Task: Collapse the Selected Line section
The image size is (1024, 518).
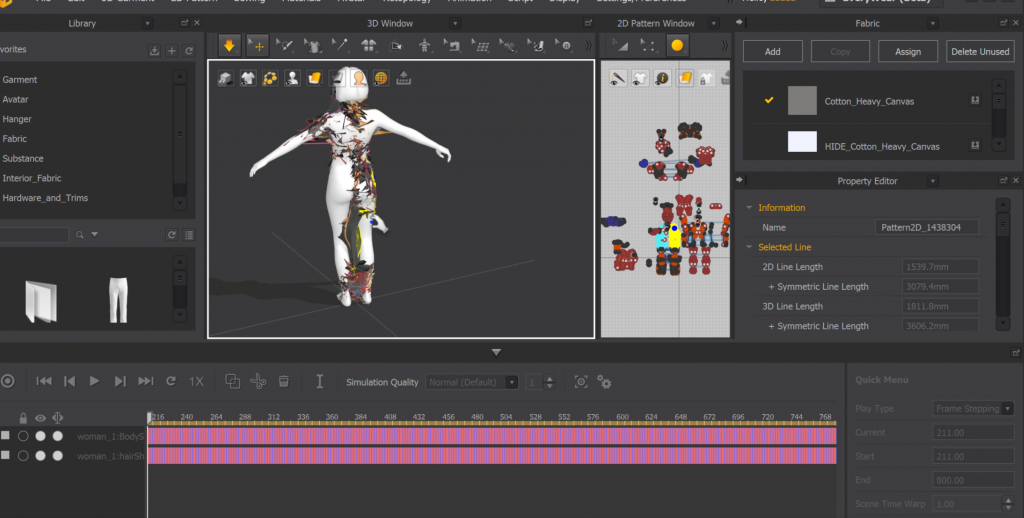Action: pos(750,247)
